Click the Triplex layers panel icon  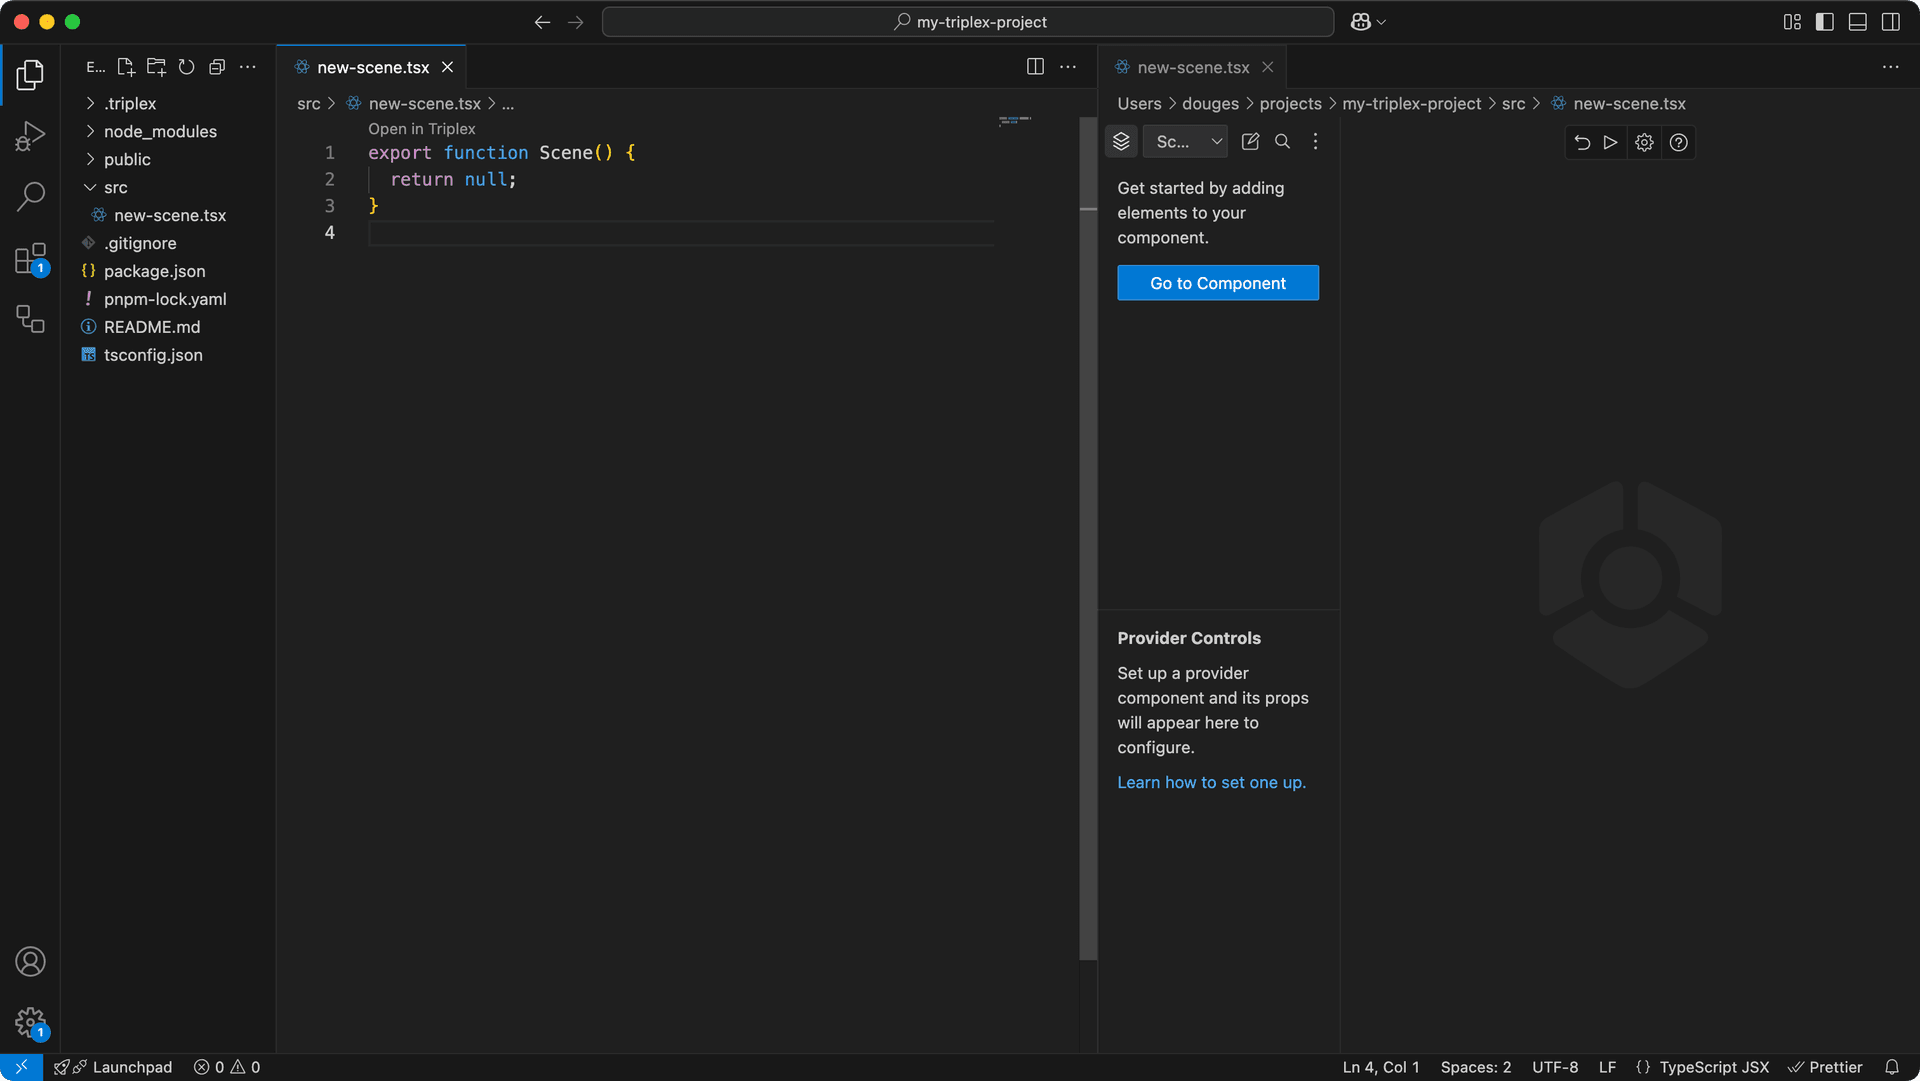click(1121, 142)
